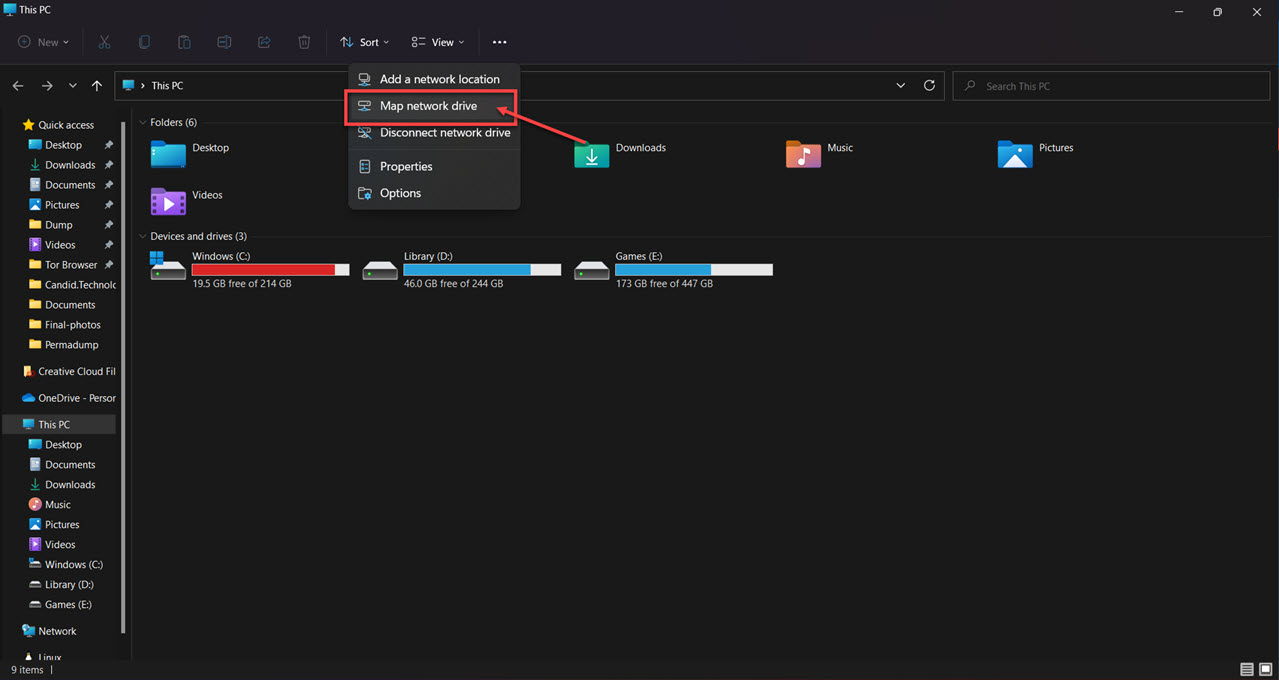Open the View dropdown
Image resolution: width=1279 pixels, height=680 pixels.
click(437, 42)
